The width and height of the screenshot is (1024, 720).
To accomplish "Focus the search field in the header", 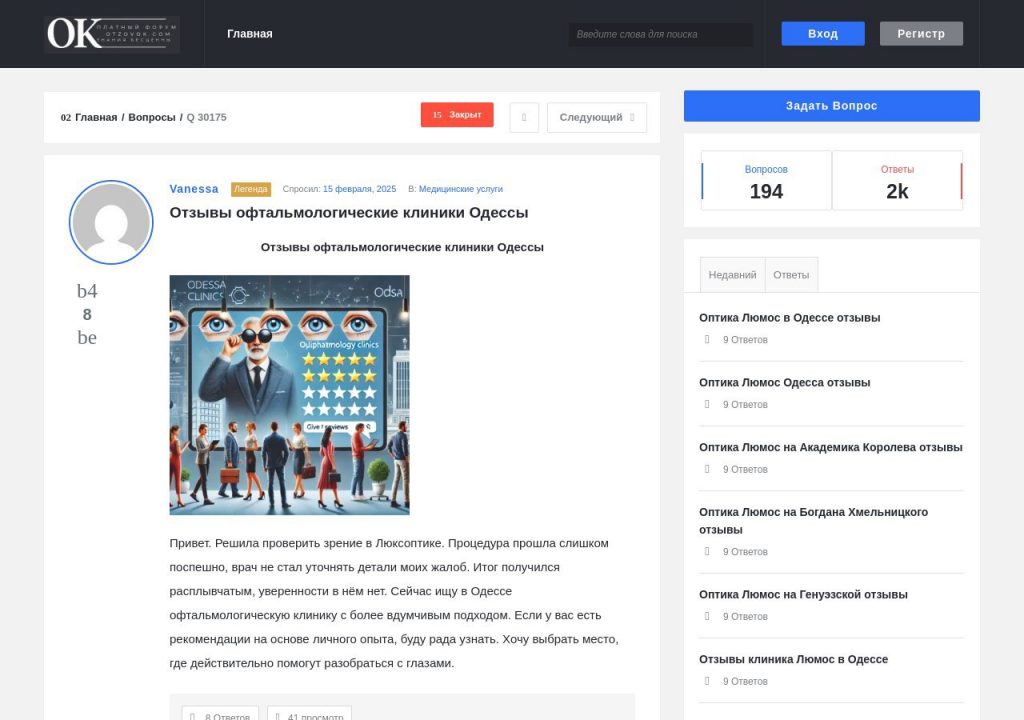I will click(x=660, y=34).
